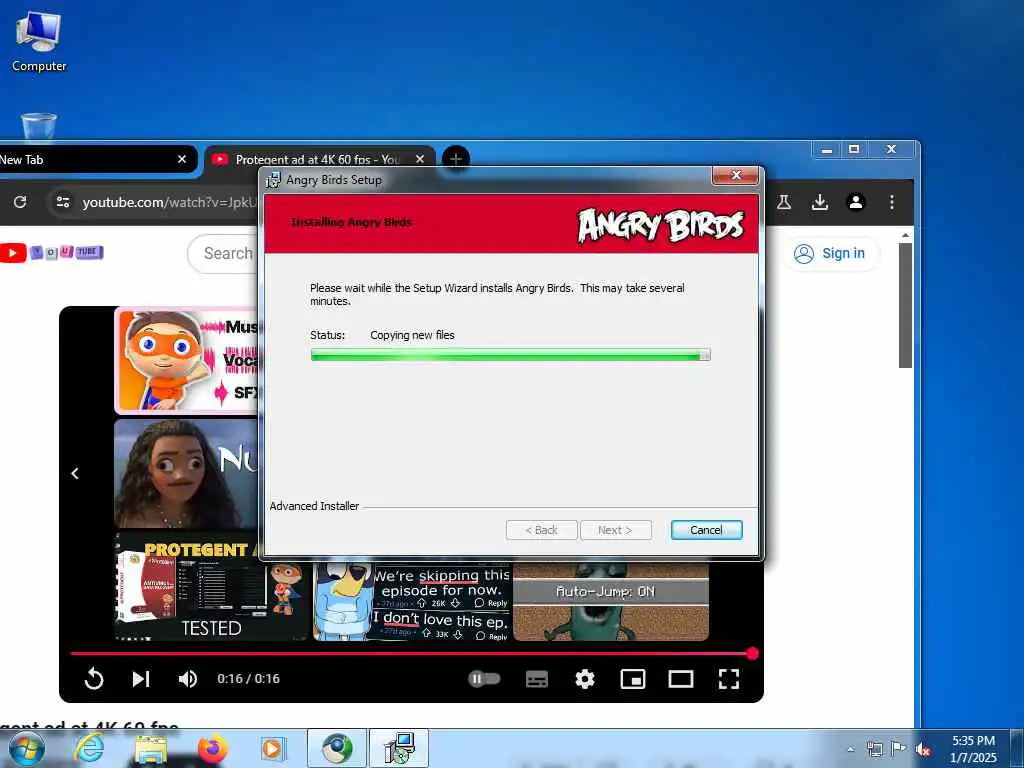Toggle the autoplay switch in the player

point(484,679)
